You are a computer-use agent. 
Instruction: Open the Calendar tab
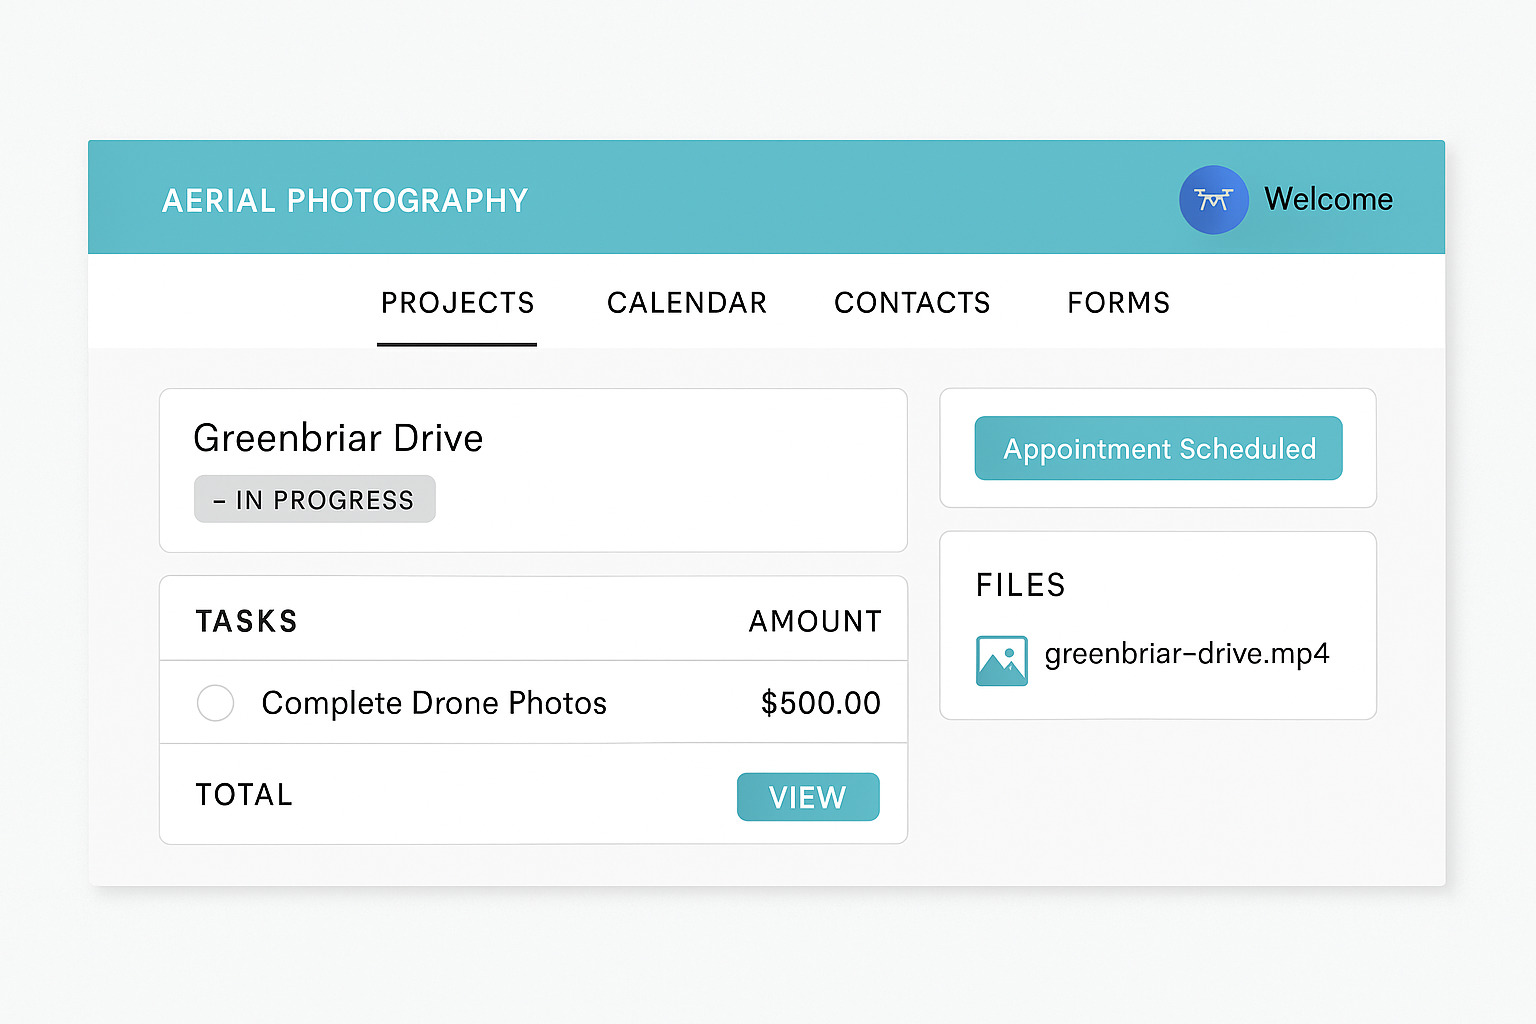pyautogui.click(x=687, y=303)
